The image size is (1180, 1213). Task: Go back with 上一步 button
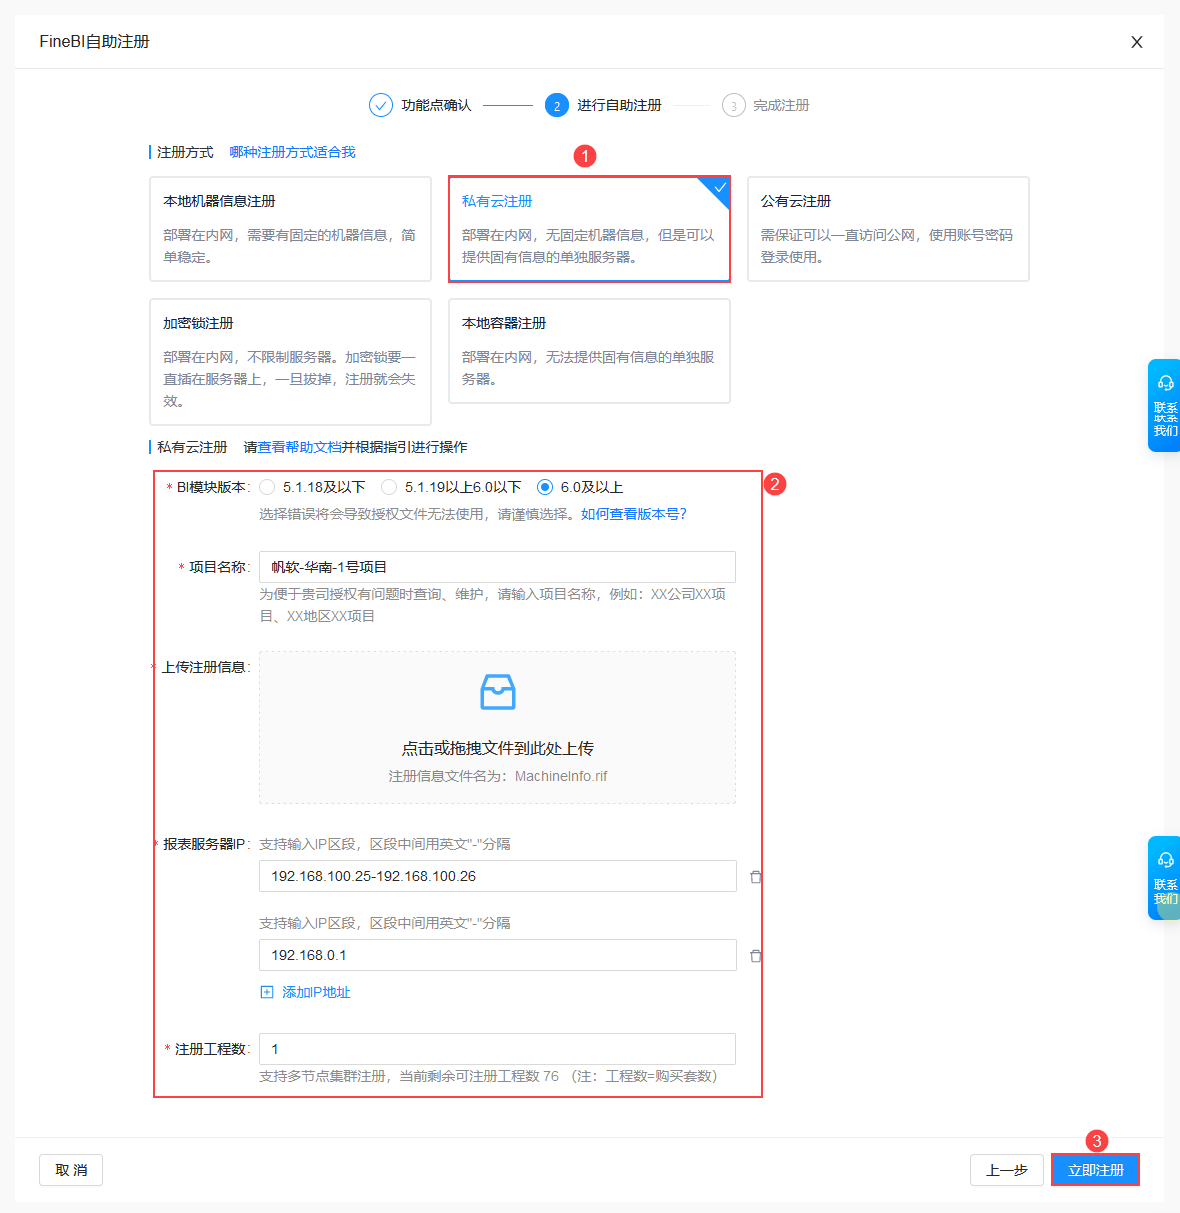click(1007, 1170)
